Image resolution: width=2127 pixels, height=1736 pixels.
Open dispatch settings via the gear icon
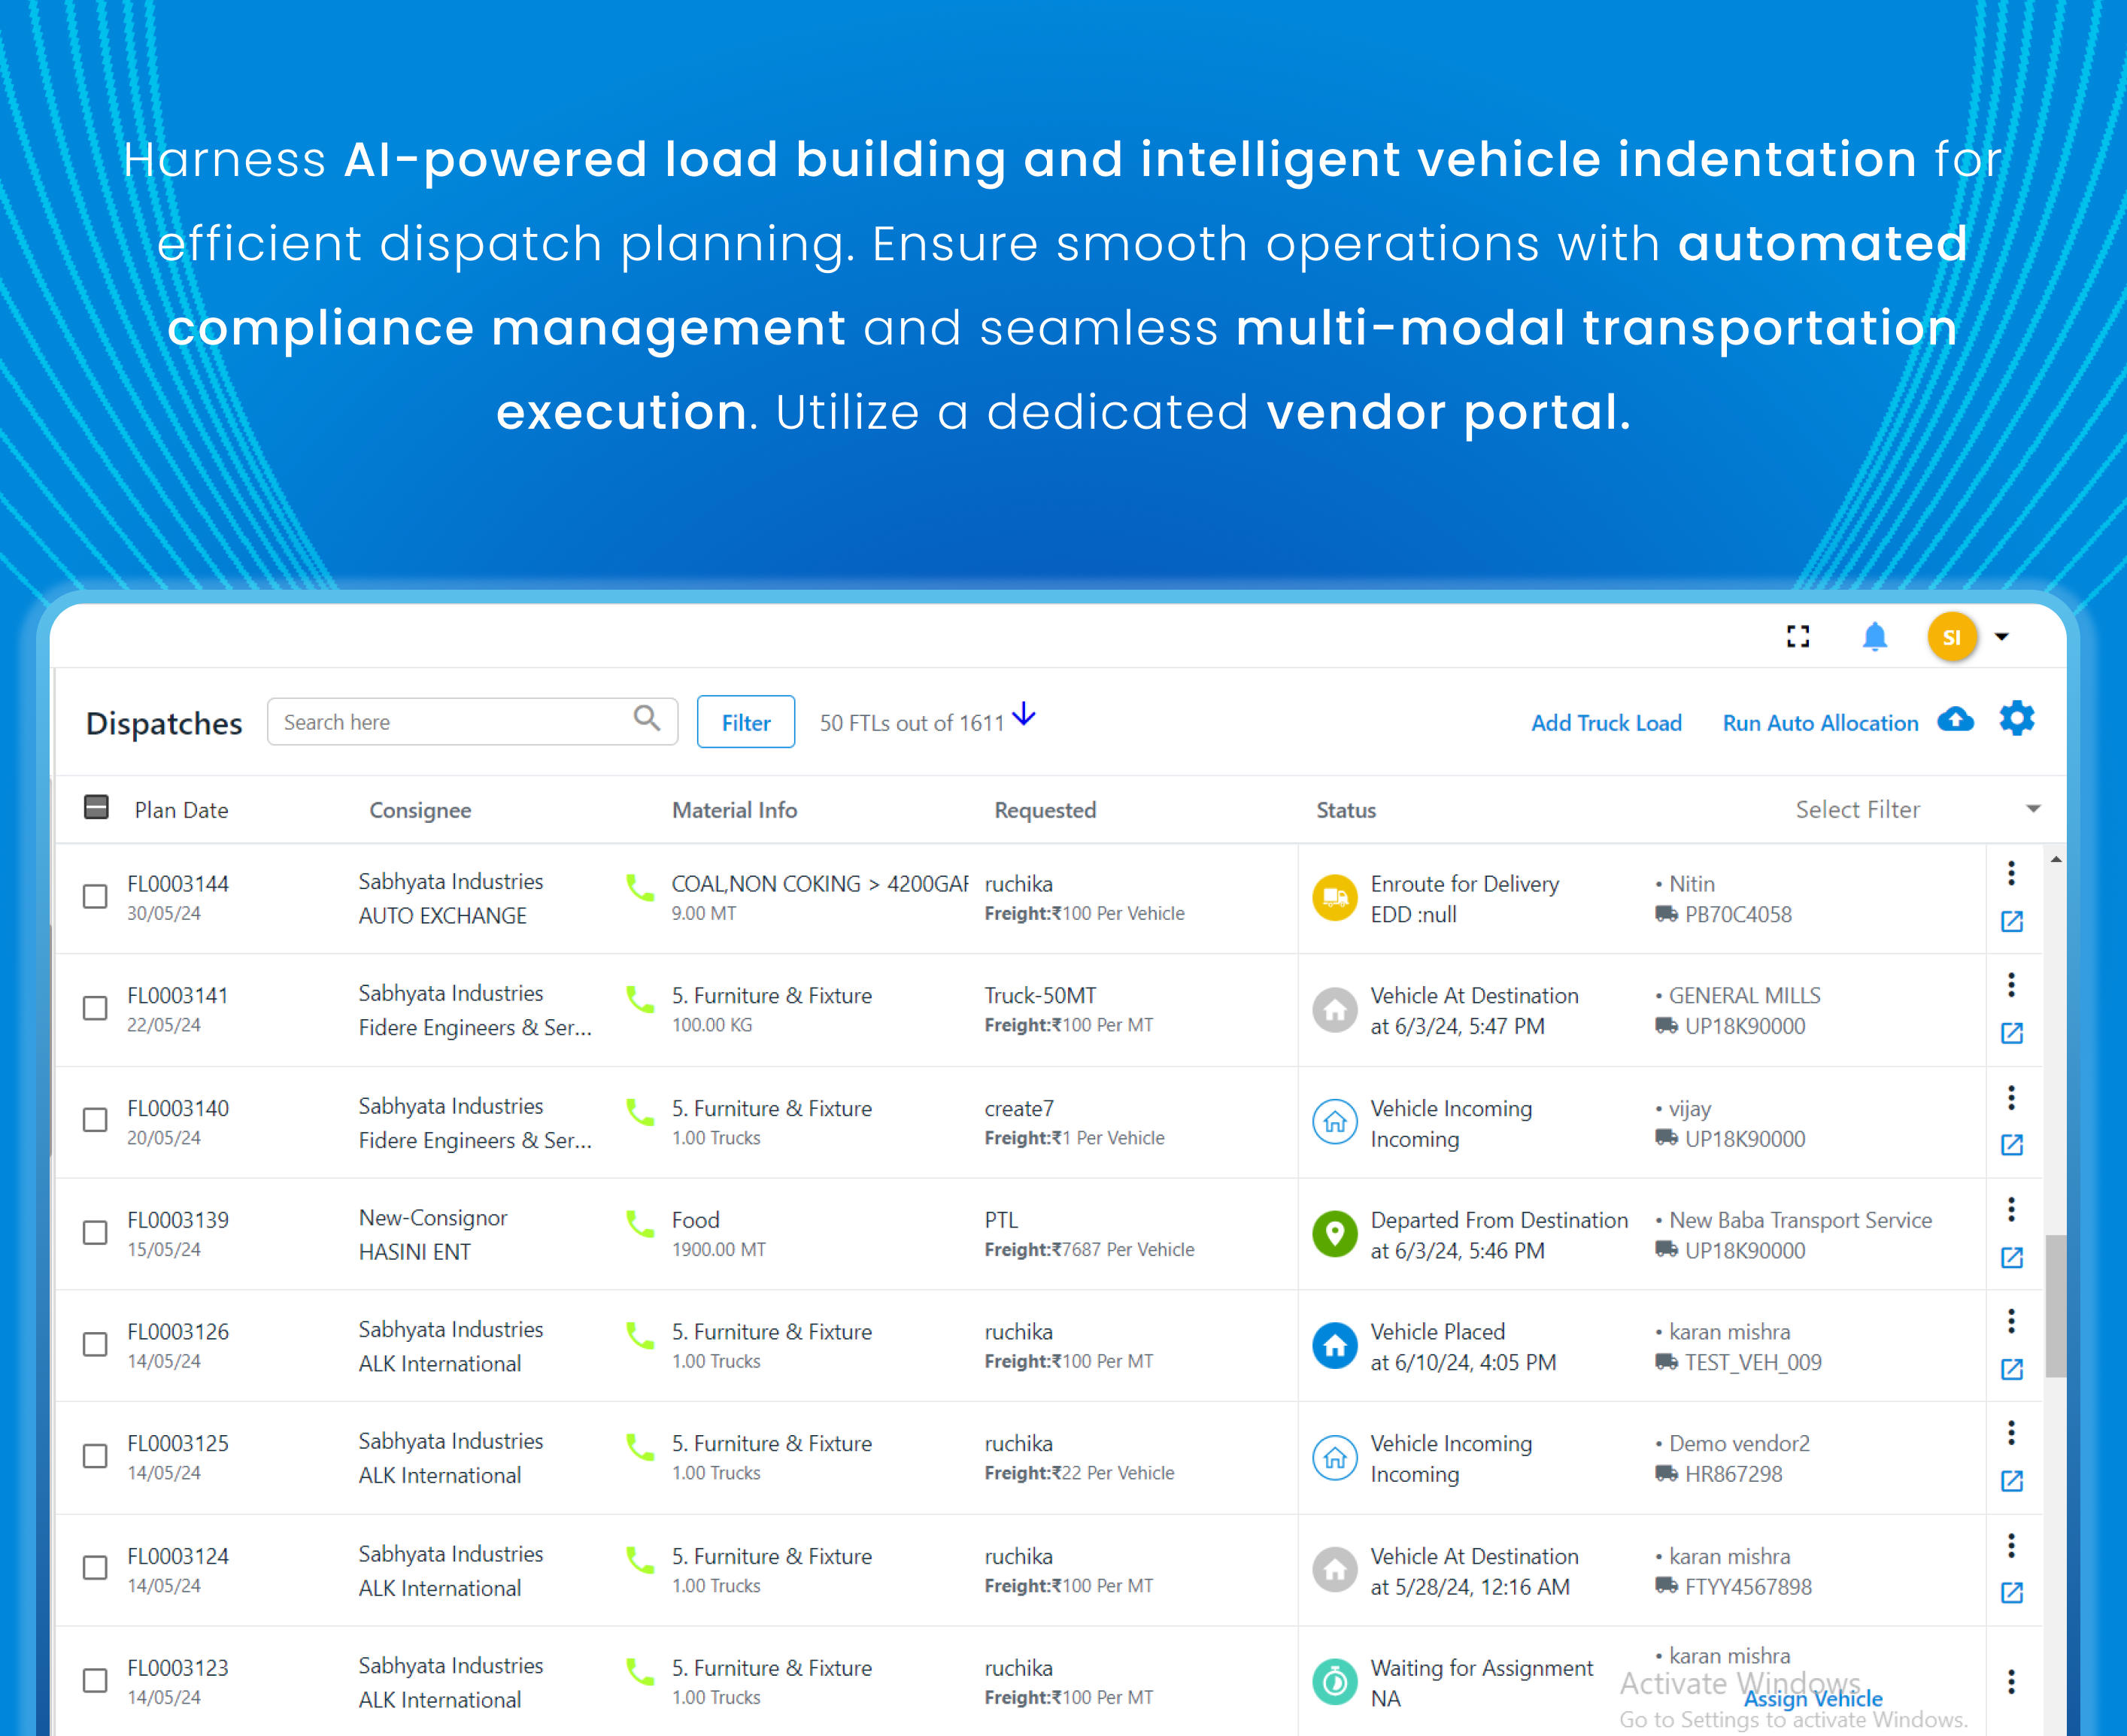(2017, 719)
